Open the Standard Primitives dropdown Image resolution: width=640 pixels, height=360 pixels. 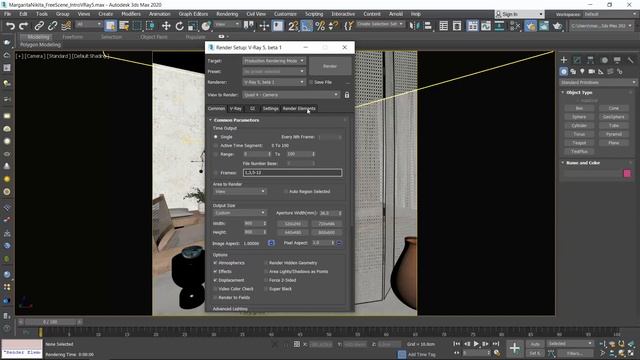(598, 82)
